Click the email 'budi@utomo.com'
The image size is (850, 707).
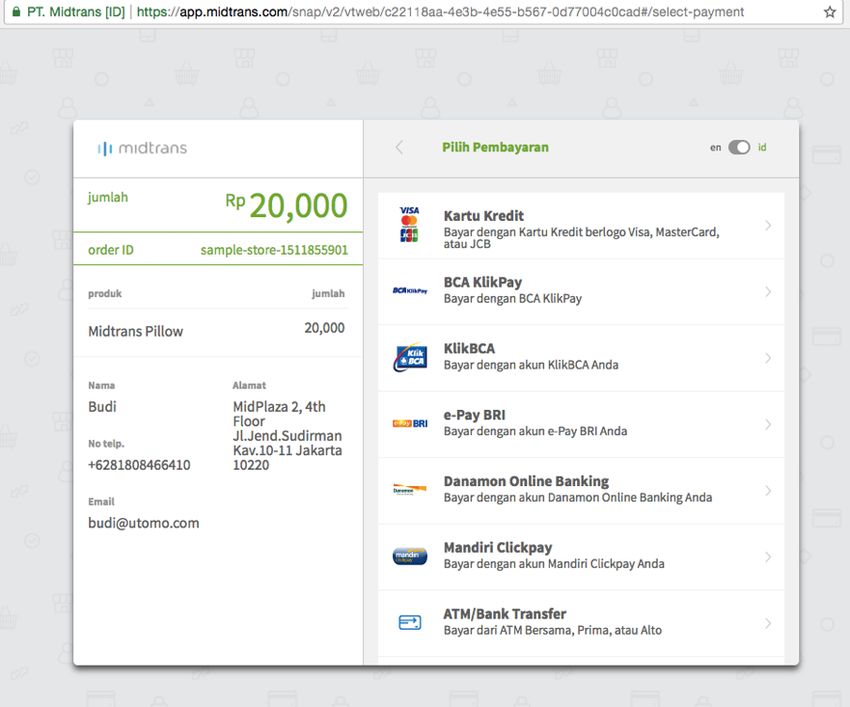click(x=144, y=523)
